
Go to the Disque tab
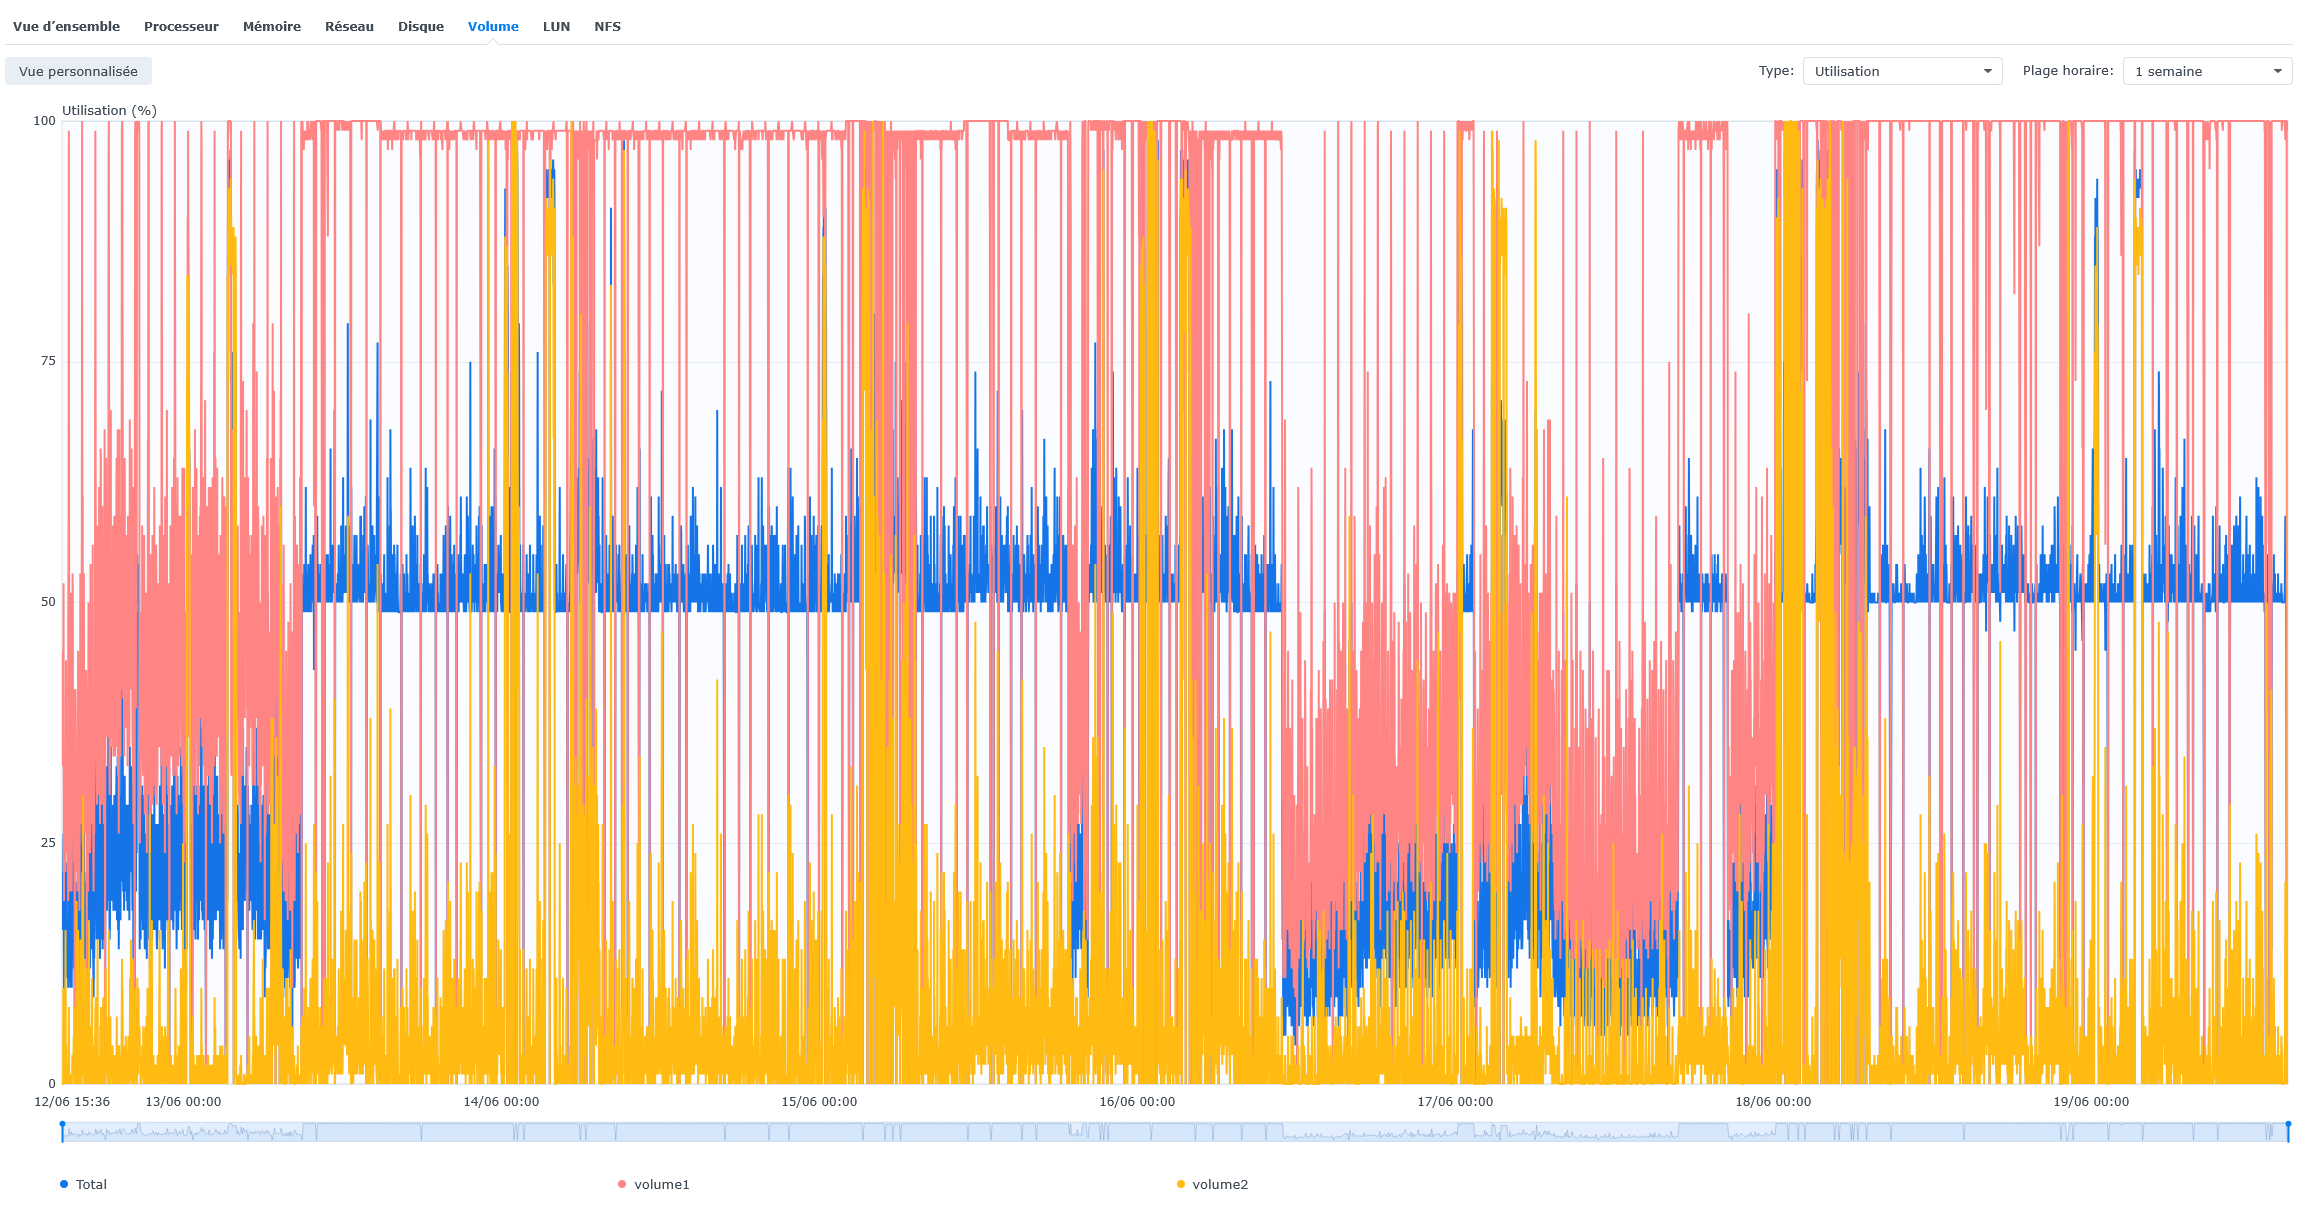coord(420,27)
